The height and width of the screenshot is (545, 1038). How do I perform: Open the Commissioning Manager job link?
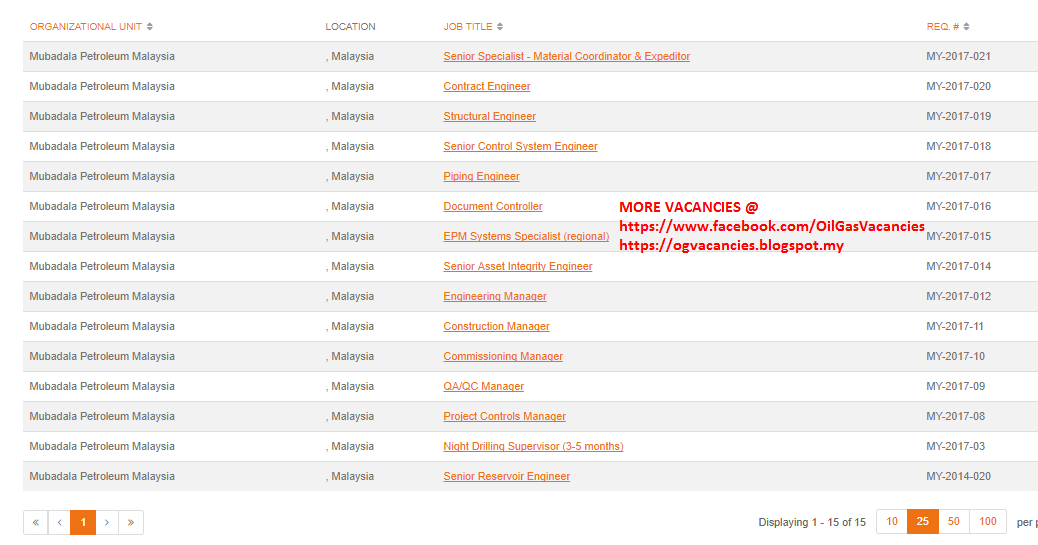coord(502,356)
